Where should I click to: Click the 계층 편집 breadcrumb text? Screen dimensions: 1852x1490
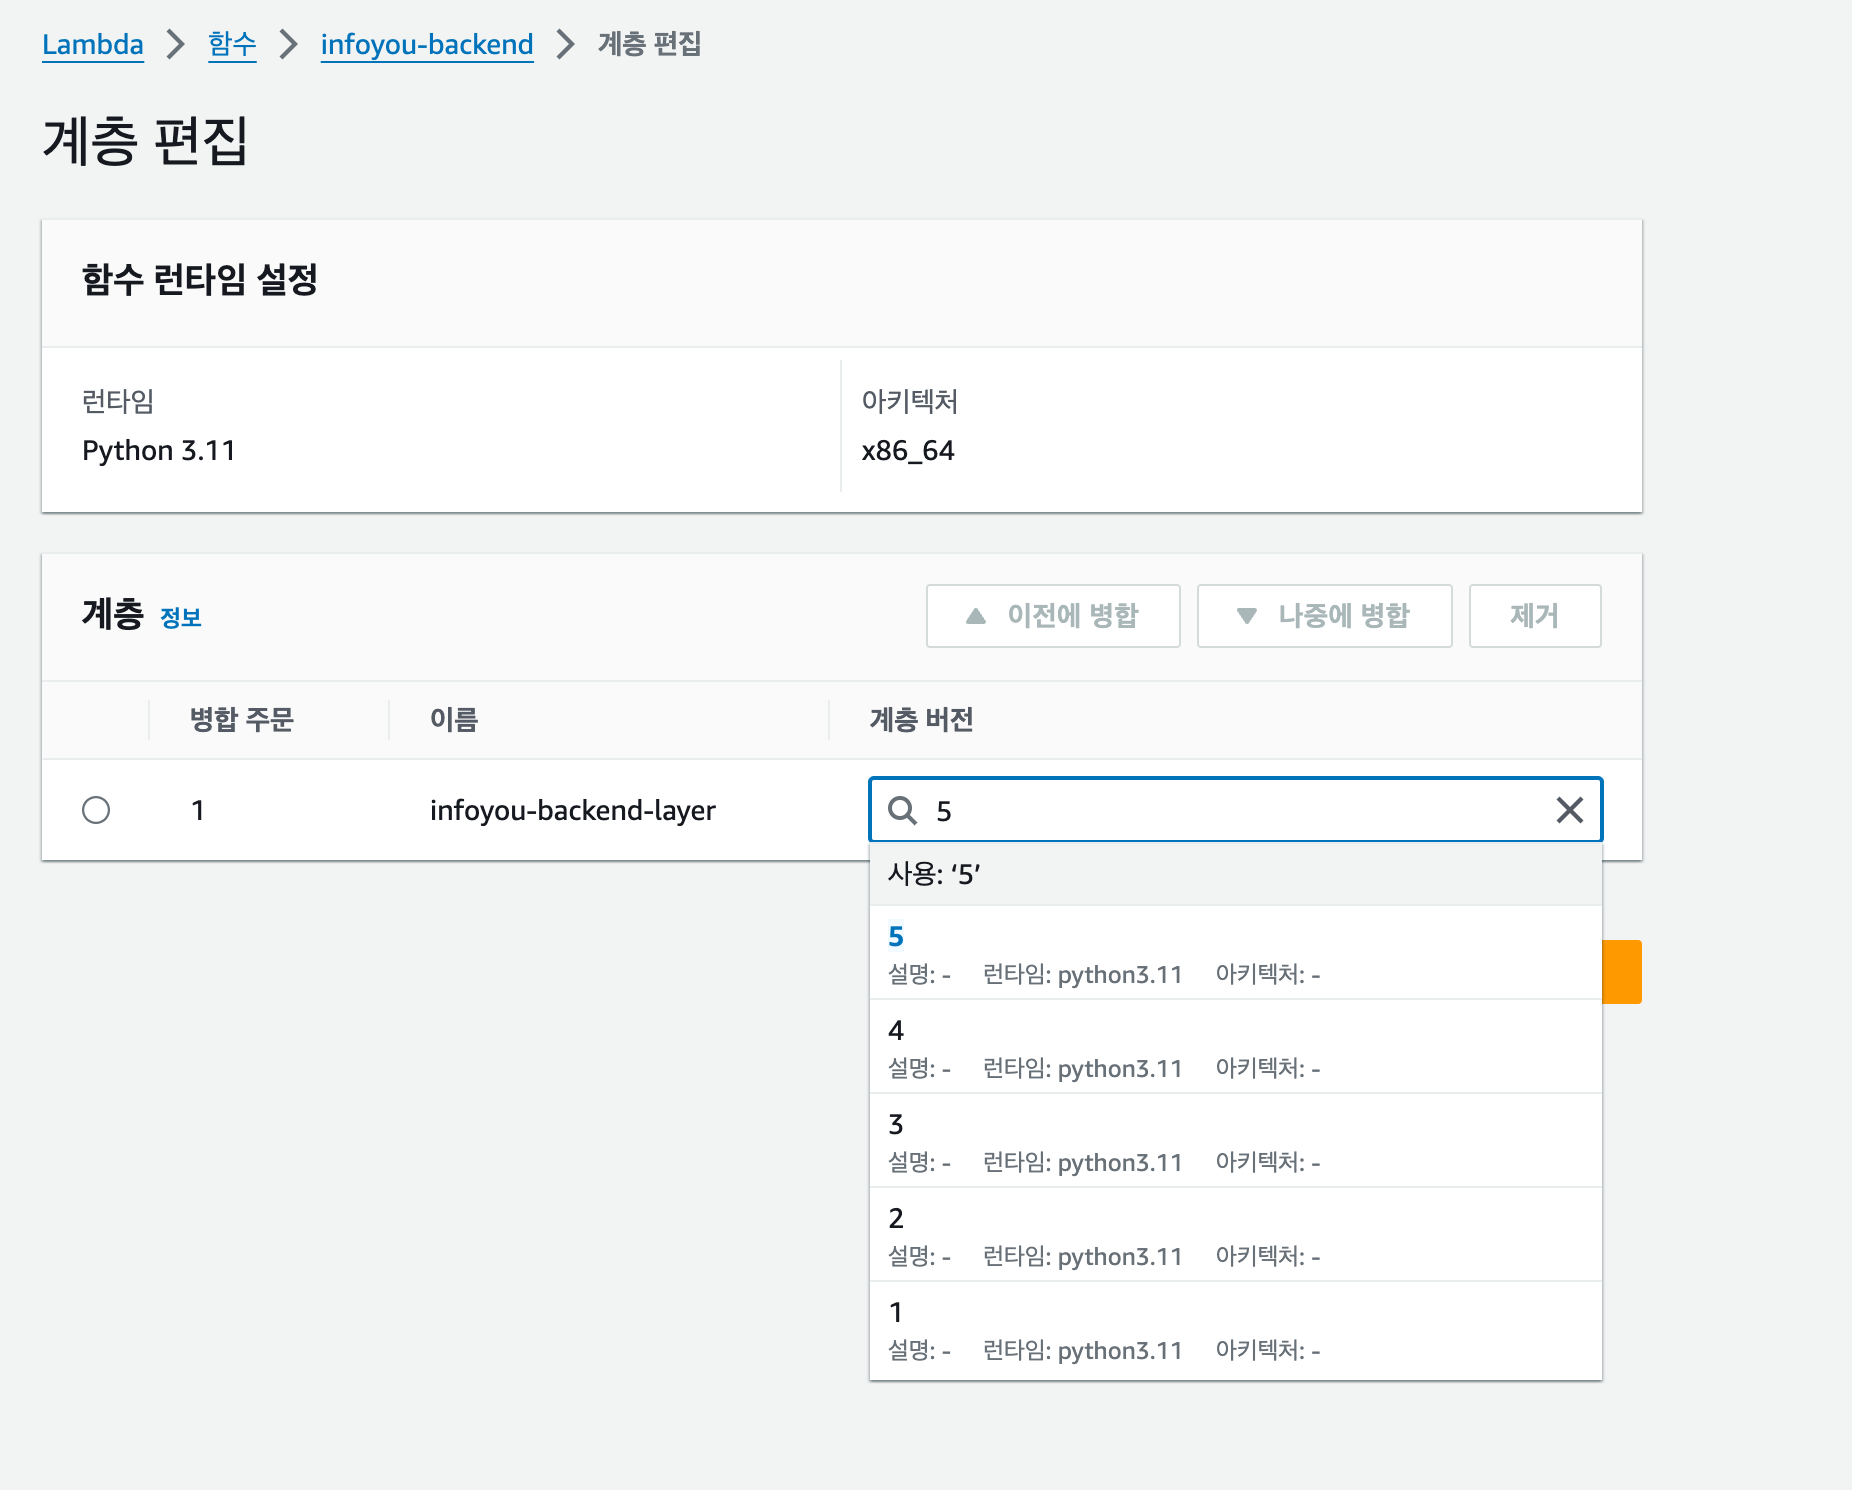[650, 45]
